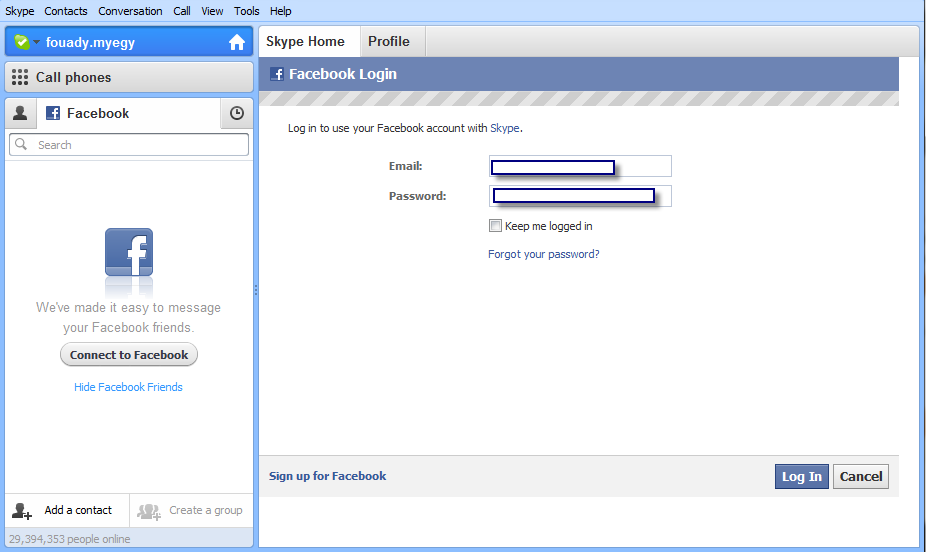Viewport: 926px width, 552px height.
Task: Enable Keep me logged in checkbox
Action: [x=495, y=226]
